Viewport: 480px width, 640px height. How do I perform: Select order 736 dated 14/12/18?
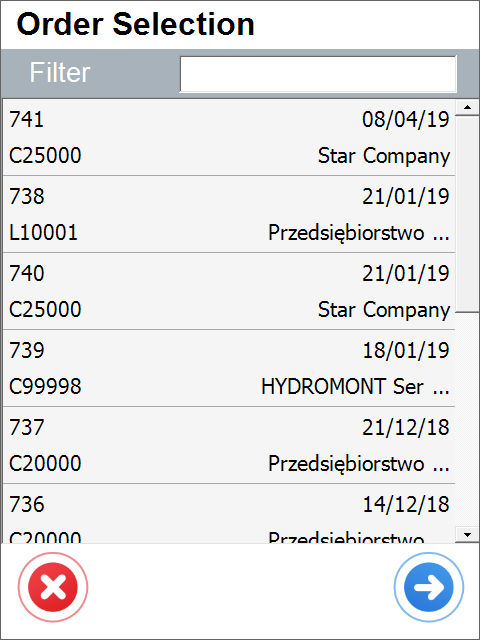[229, 514]
